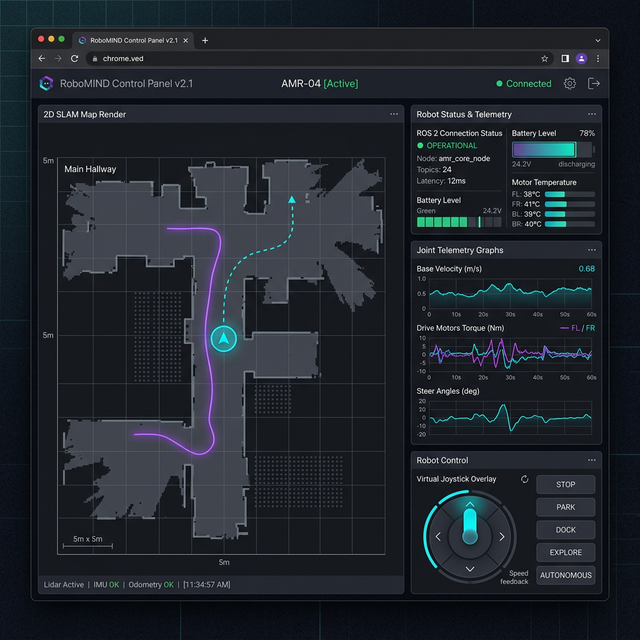Open the settings gear in the header

coord(570,84)
